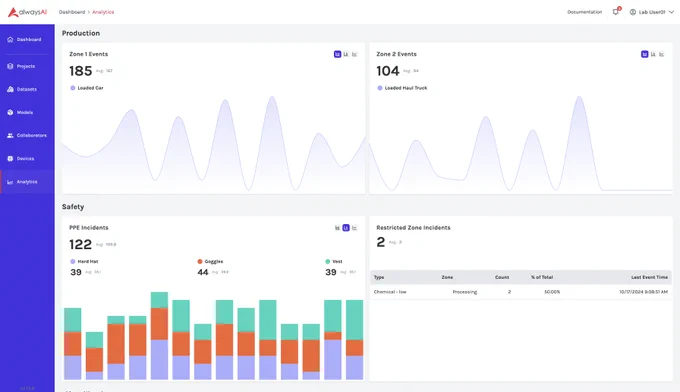Open the Analytics sidebar menu item
This screenshot has height=392, width=680.
(27, 182)
